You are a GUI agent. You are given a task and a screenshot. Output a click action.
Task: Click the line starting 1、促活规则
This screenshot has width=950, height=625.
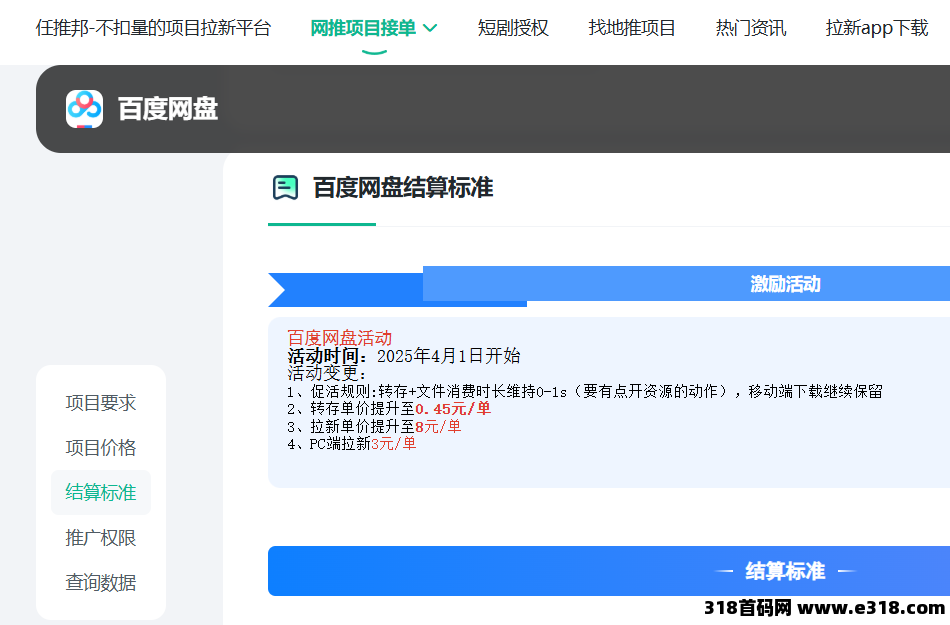(585, 391)
